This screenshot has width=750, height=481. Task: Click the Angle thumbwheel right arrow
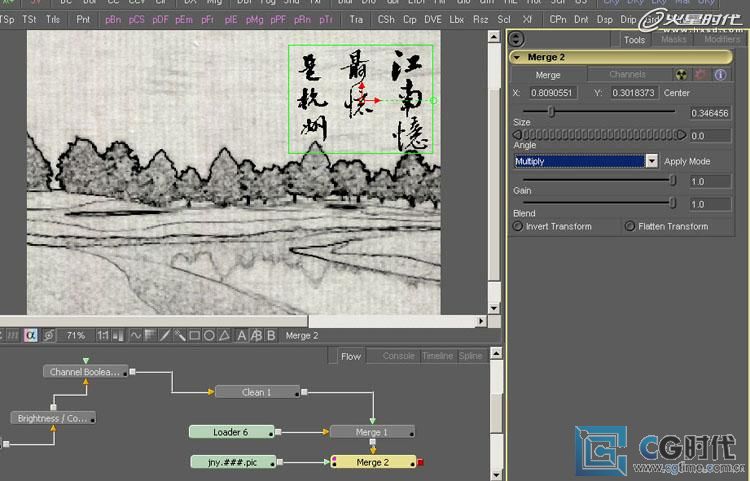tap(682, 135)
